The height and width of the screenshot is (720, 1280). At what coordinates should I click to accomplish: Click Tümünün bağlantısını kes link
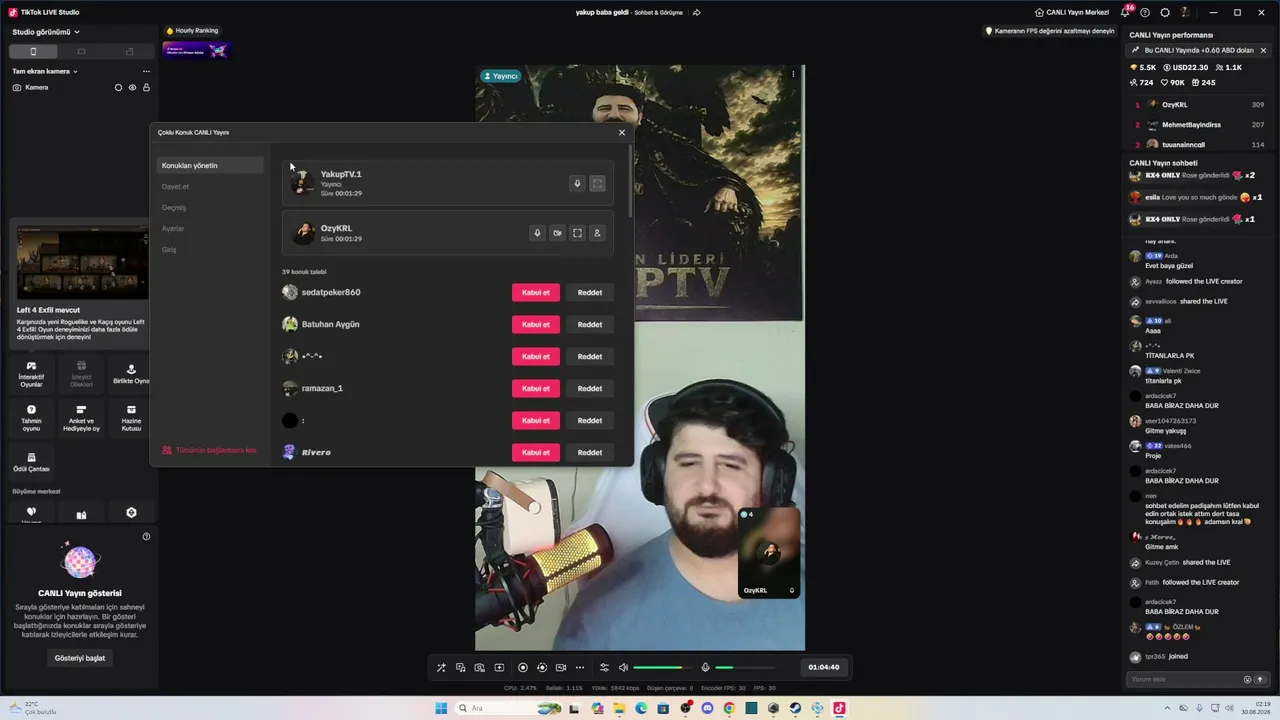[209, 450]
